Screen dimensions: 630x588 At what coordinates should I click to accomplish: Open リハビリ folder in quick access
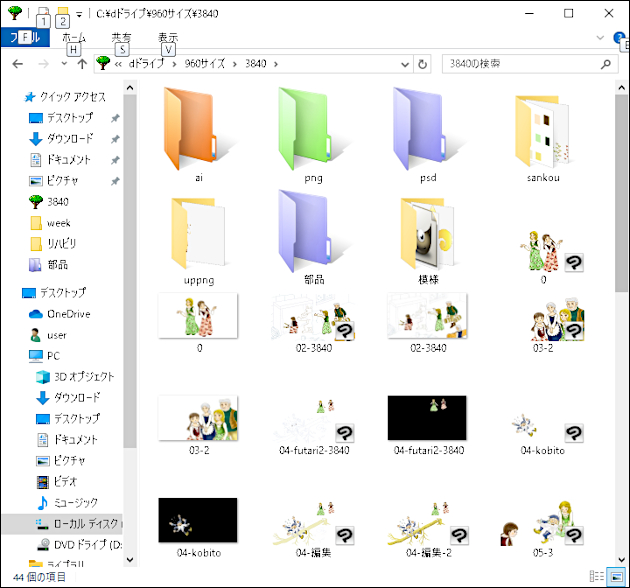(53, 244)
